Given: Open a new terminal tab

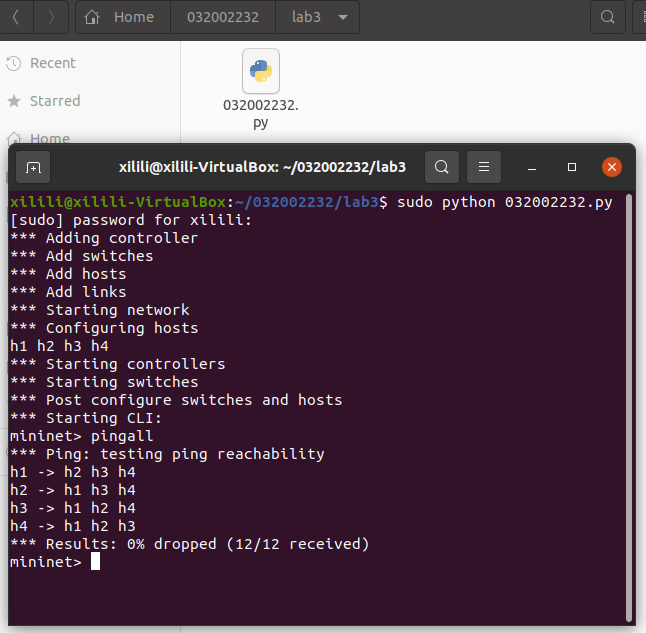Looking at the screenshot, I should 33,167.
